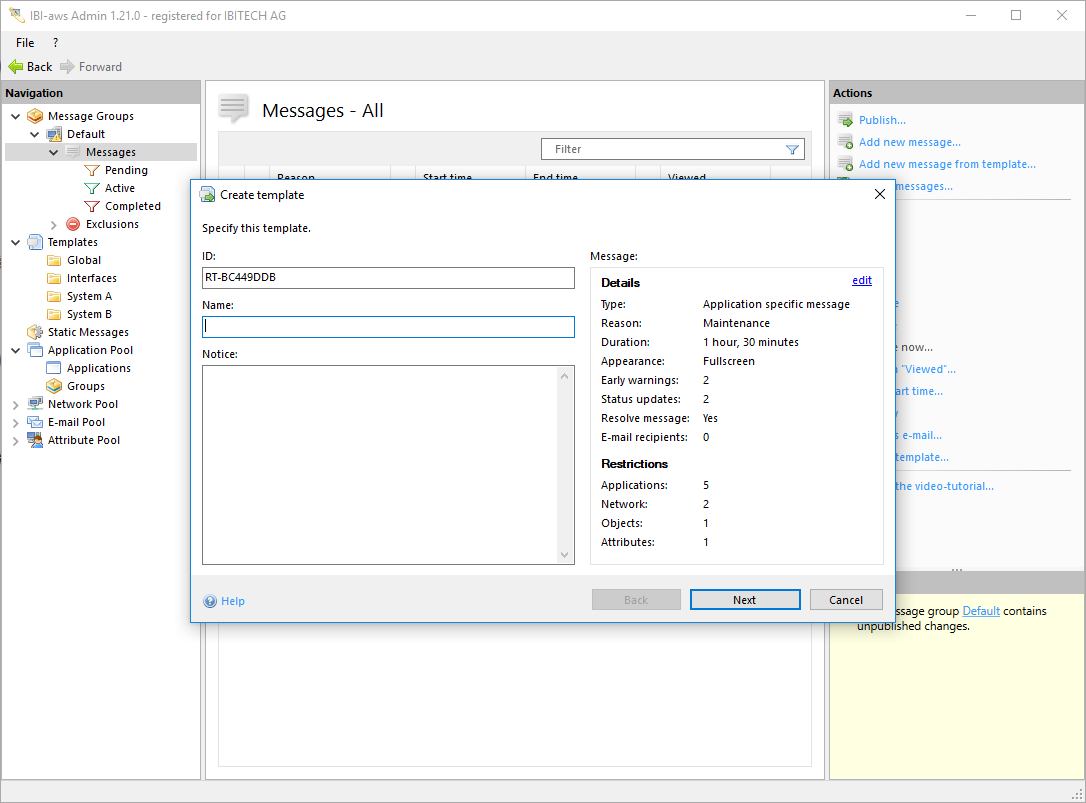Image resolution: width=1086 pixels, height=803 pixels.
Task: Click the E-mail Pool icon
Action: point(35,422)
